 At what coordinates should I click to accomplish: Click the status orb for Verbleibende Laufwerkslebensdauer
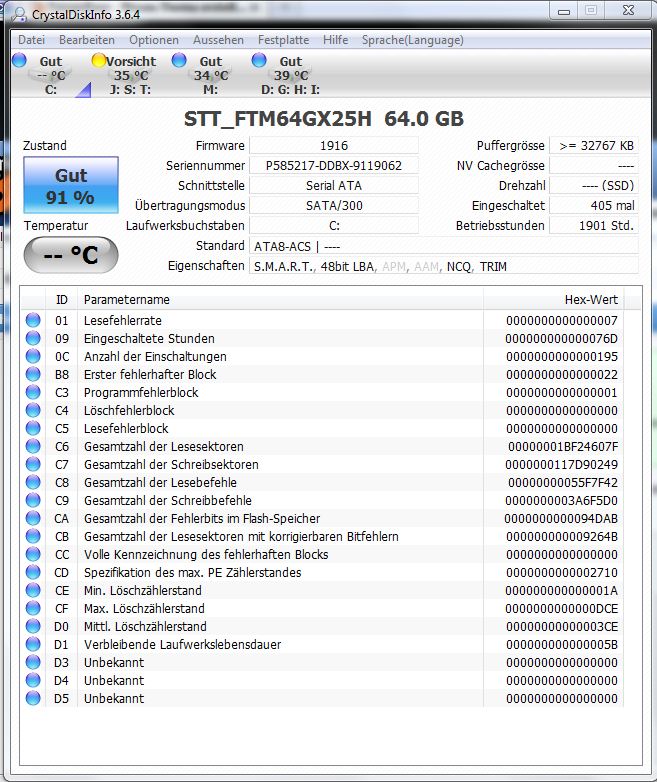[33, 644]
